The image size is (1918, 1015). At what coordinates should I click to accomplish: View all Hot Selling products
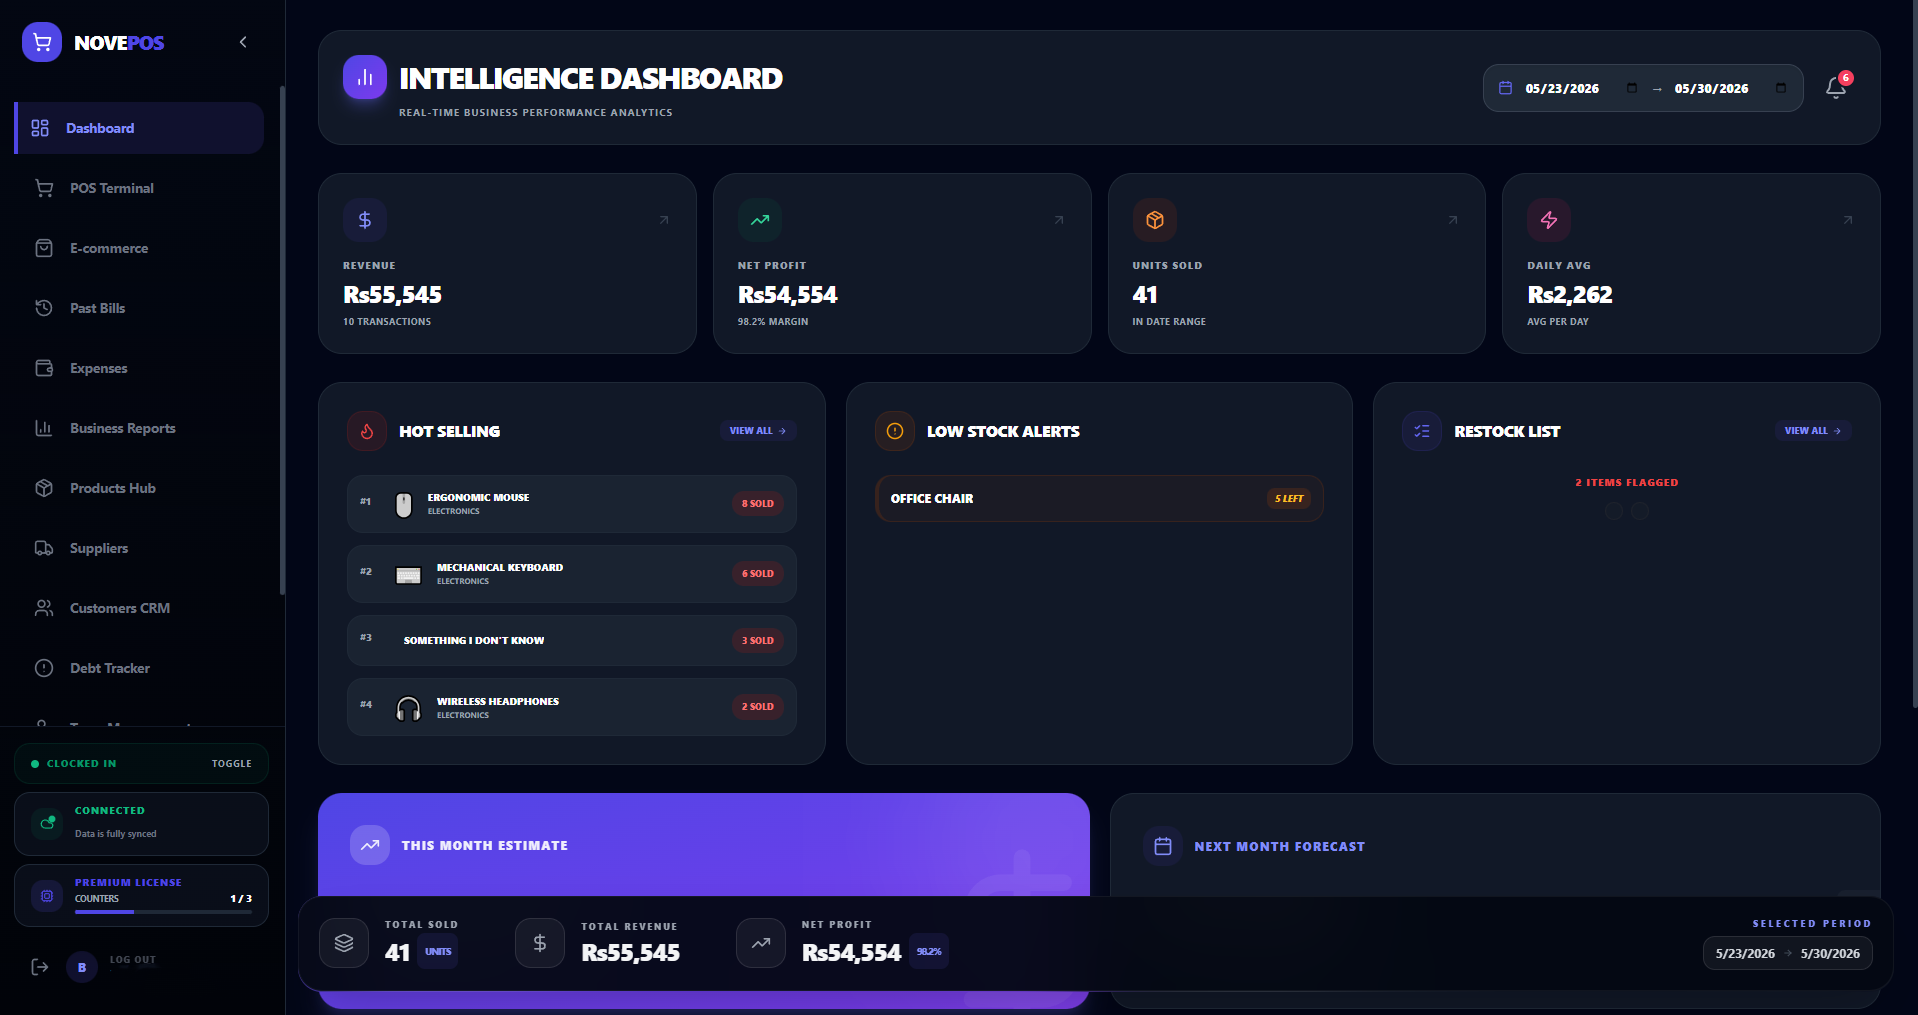tap(758, 431)
